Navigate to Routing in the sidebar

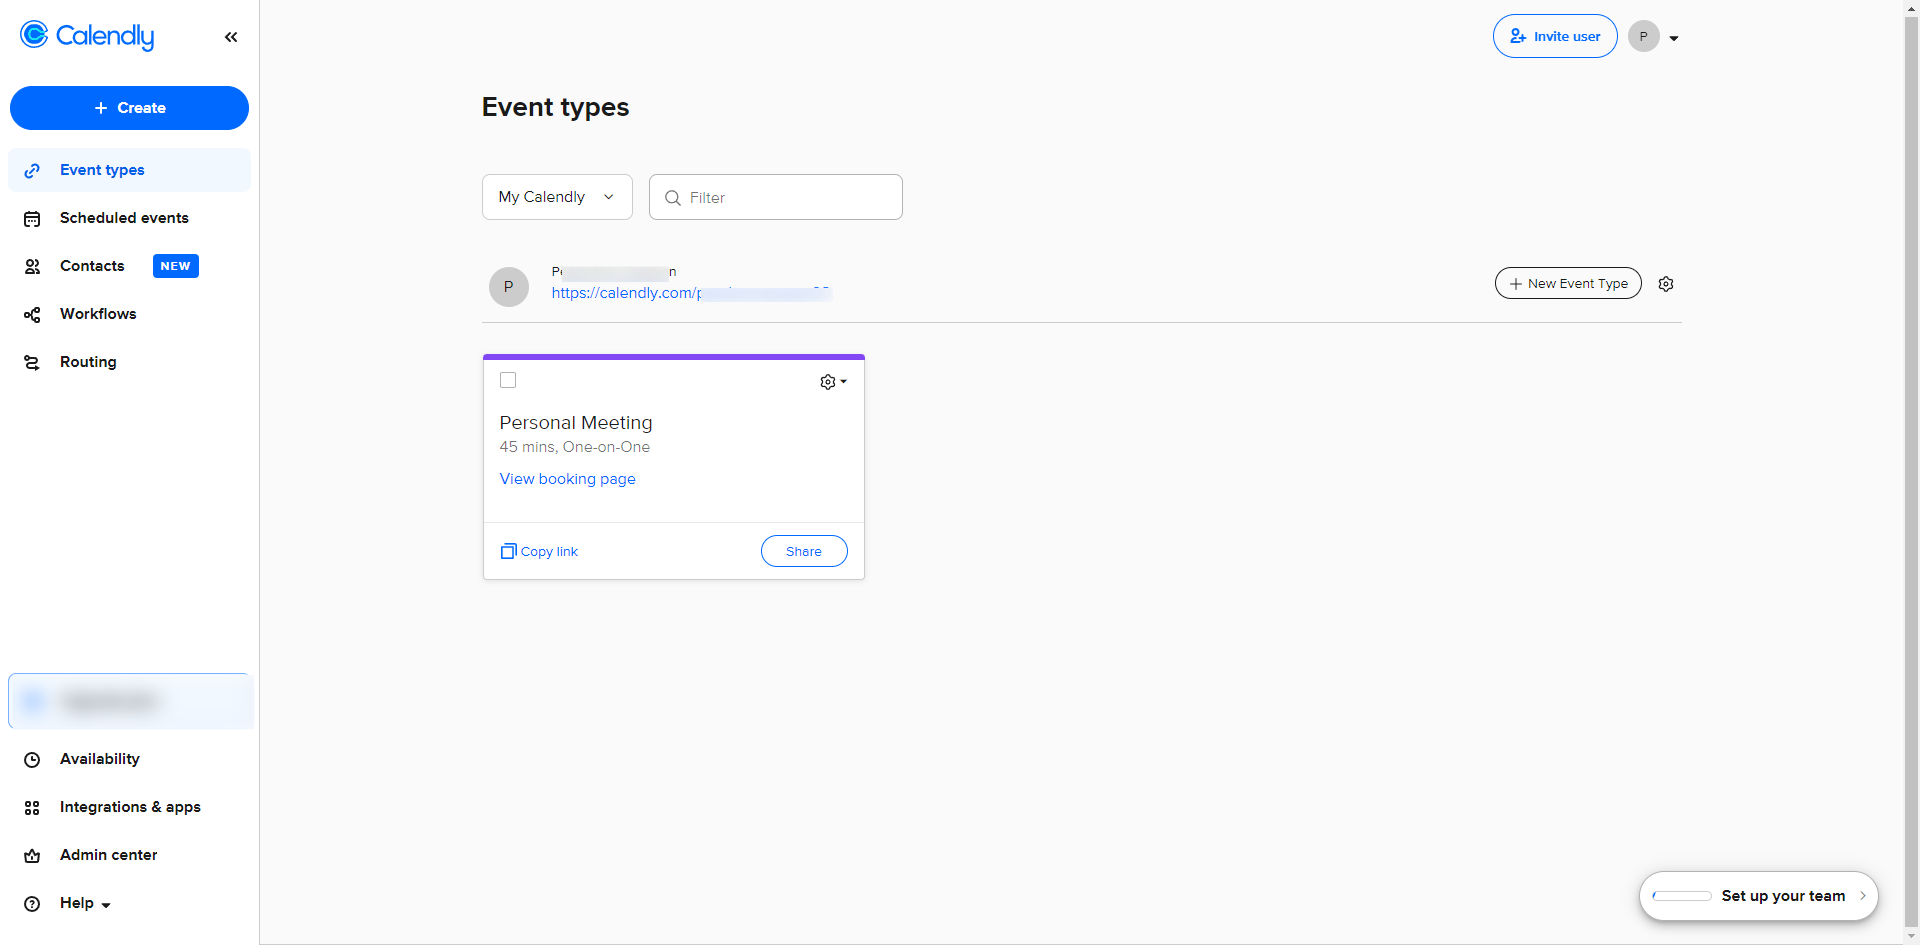point(129,362)
